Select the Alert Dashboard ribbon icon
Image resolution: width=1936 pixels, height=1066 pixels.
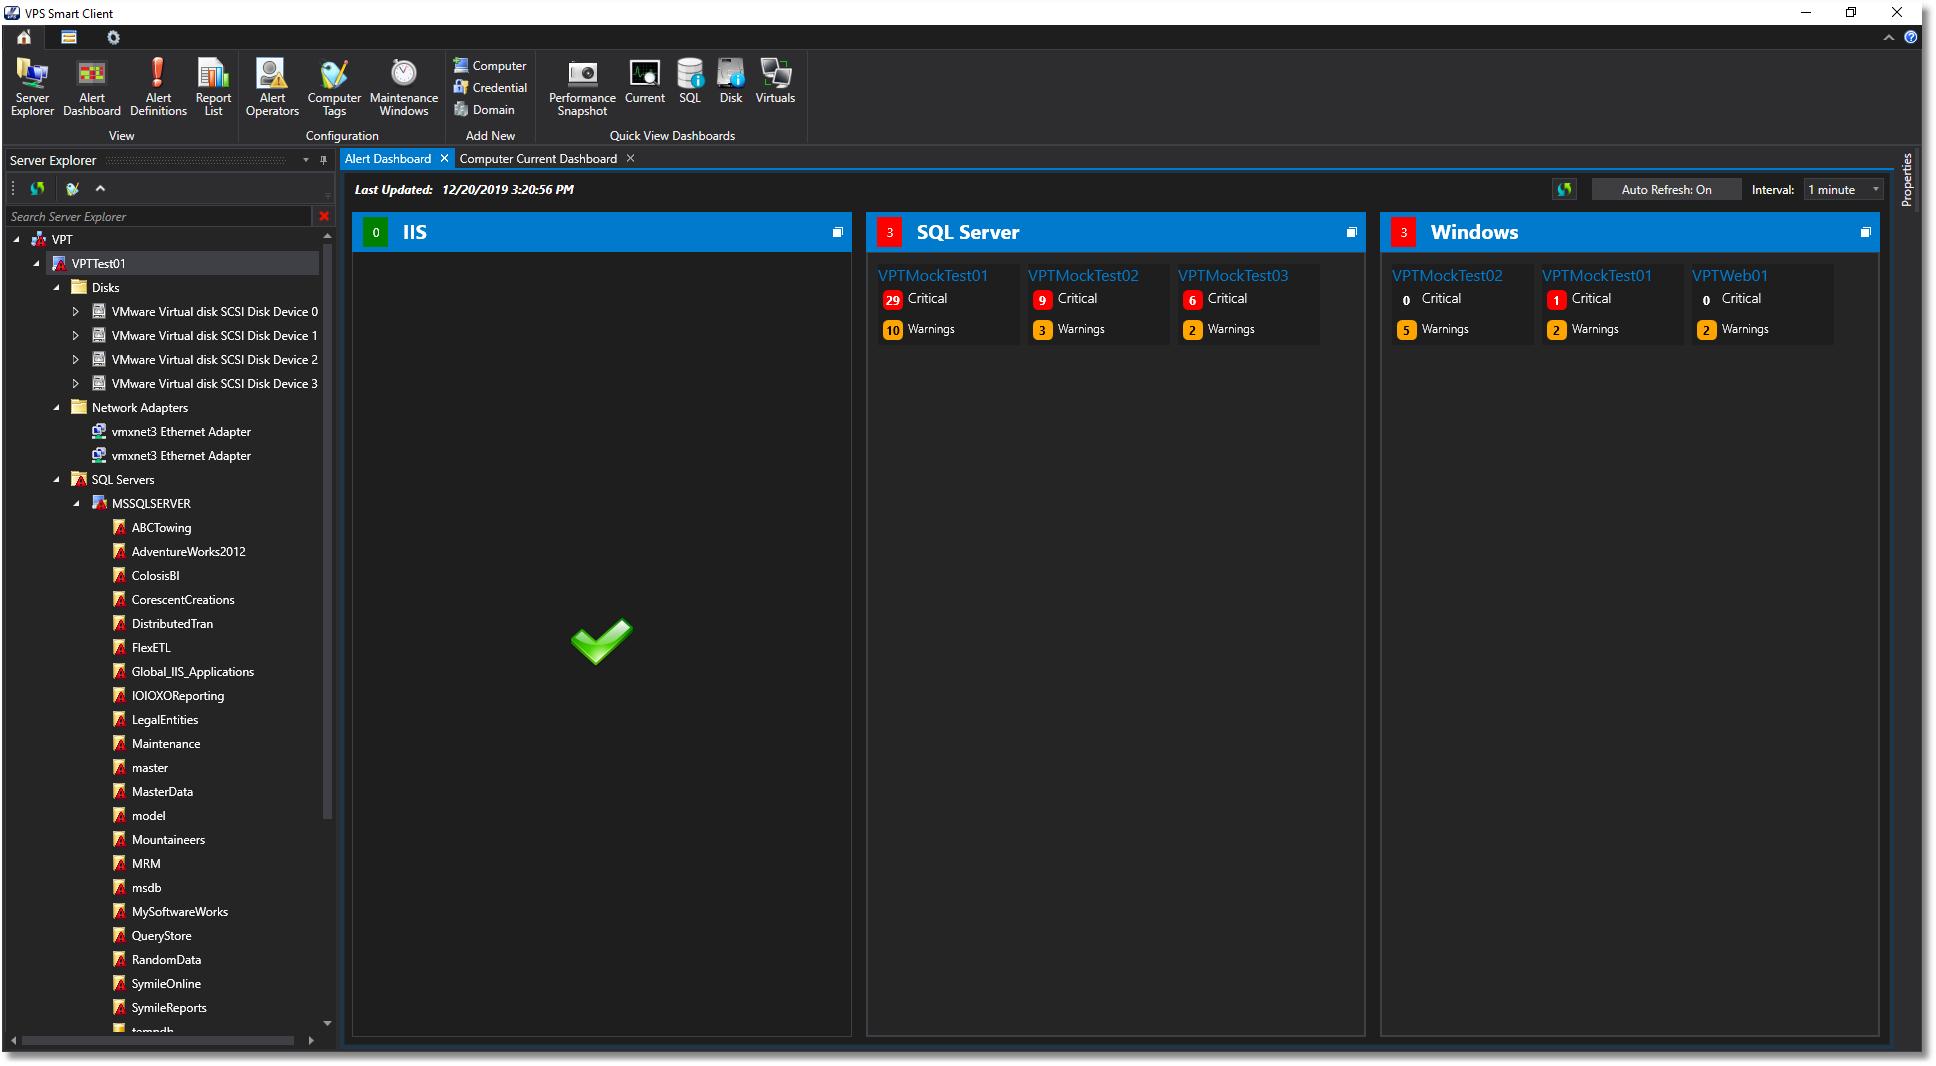click(91, 85)
